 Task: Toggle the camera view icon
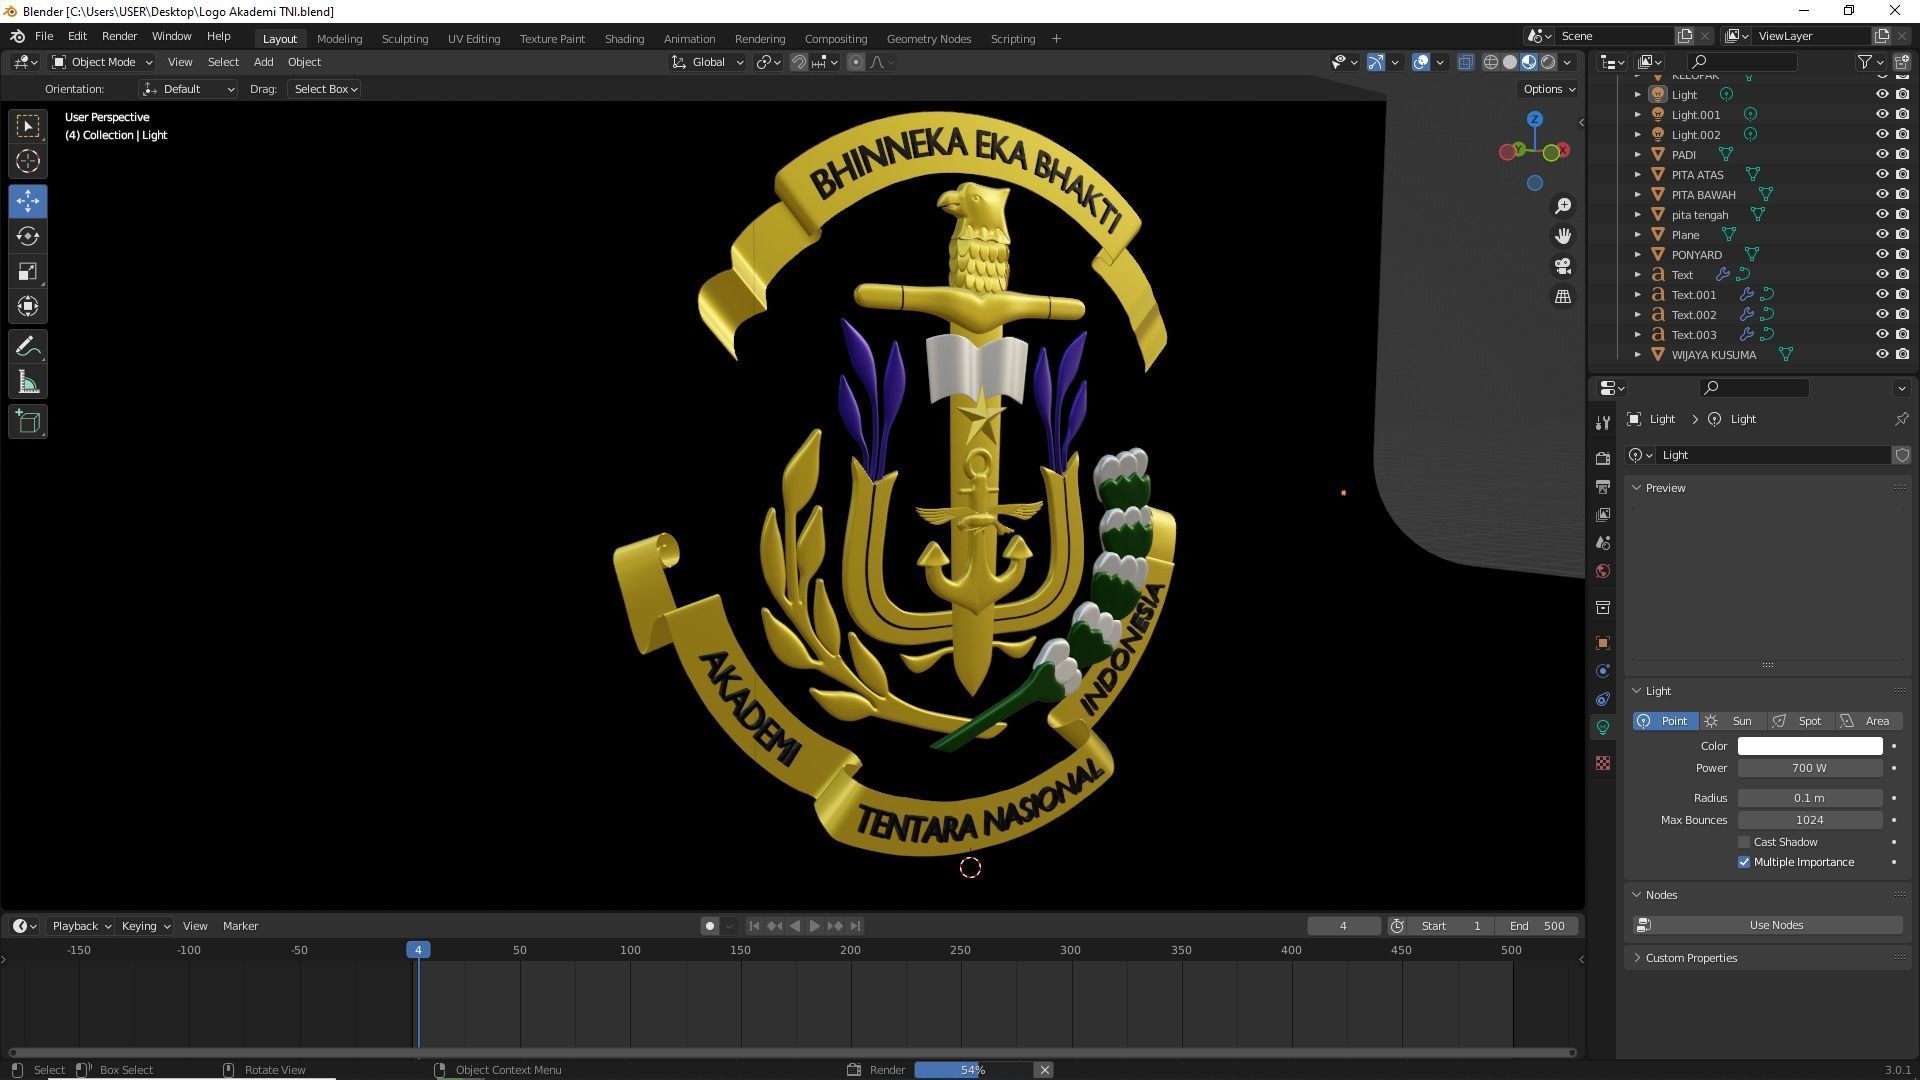[x=1562, y=267]
